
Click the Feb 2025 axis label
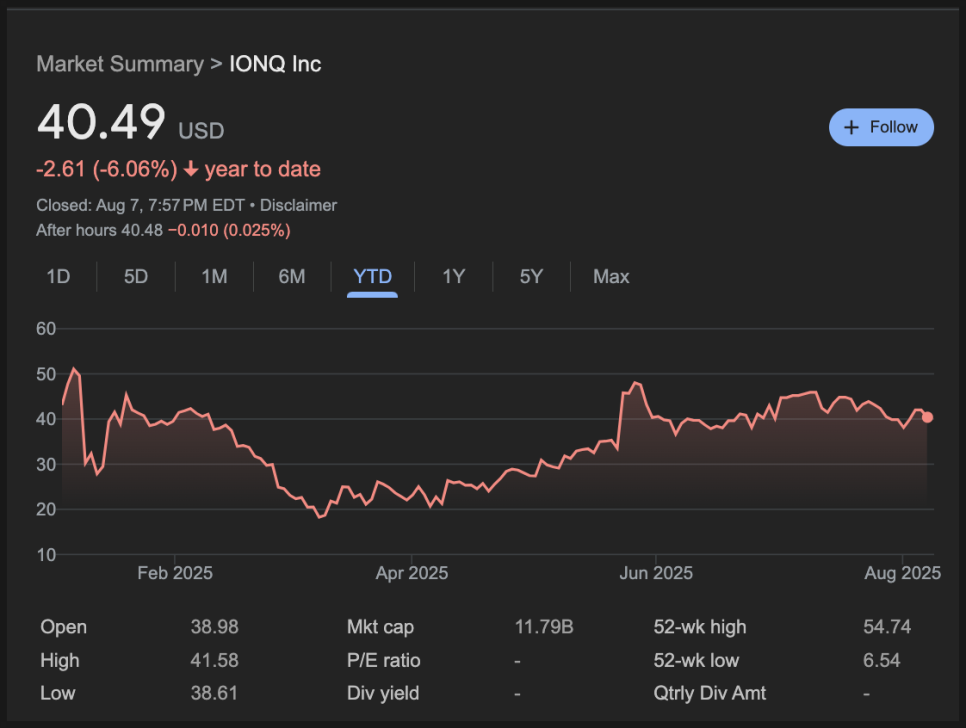point(175,573)
